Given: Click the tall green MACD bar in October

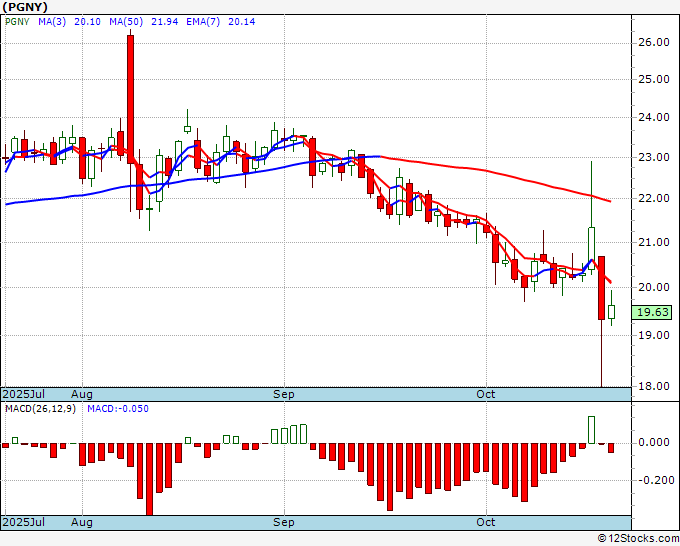Looking at the screenshot, I should 591,430.
